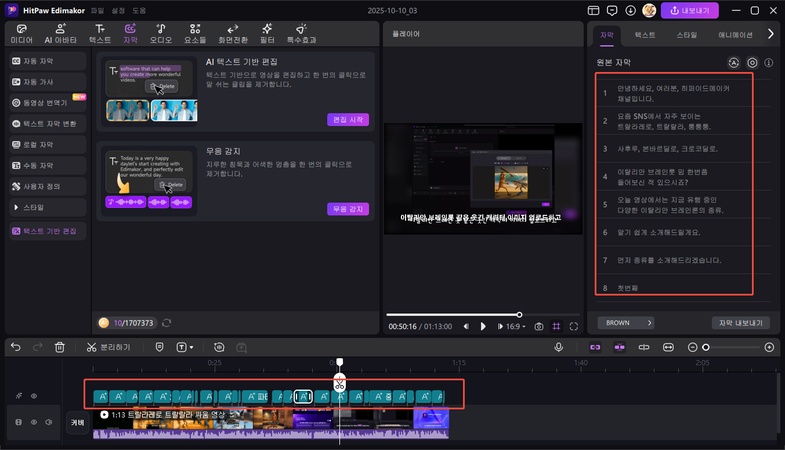This screenshot has height=450, width=785.
Task: Open the 설정 menu in title bar
Action: click(118, 10)
